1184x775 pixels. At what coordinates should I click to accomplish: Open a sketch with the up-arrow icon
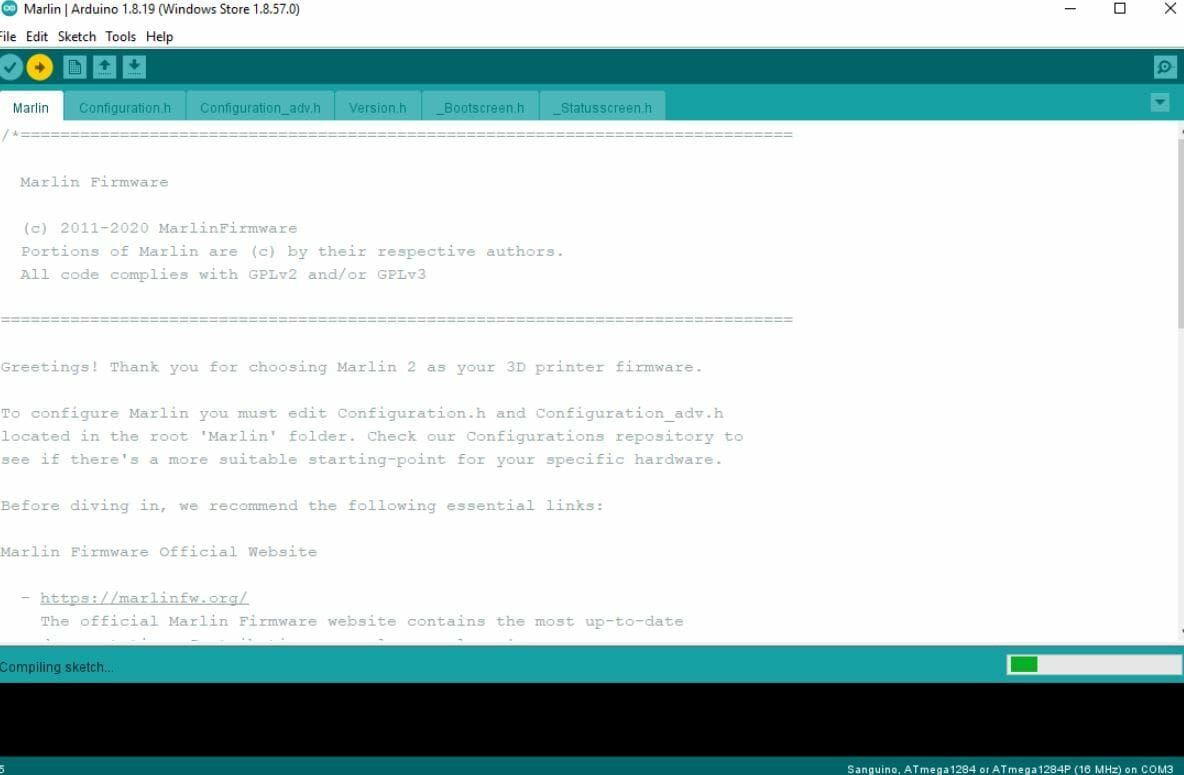(104, 67)
